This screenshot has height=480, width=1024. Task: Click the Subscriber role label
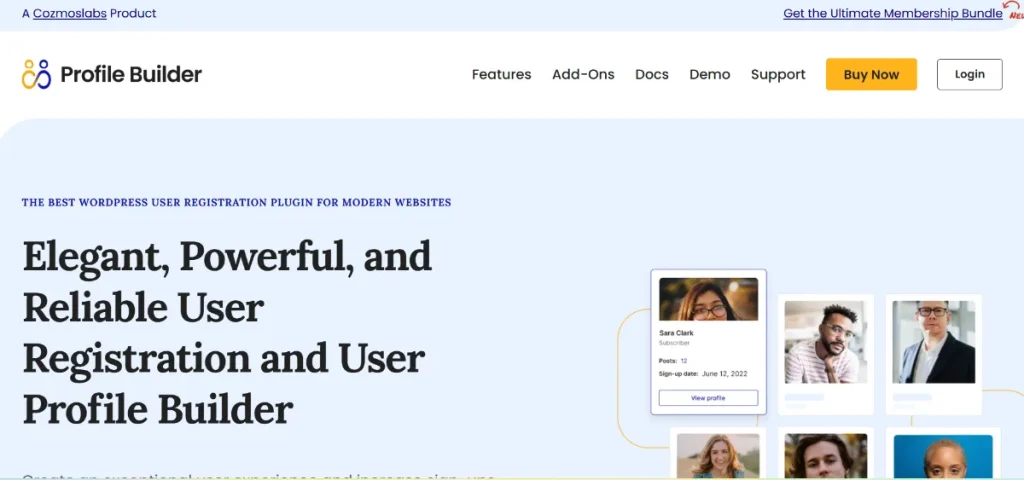point(674,343)
